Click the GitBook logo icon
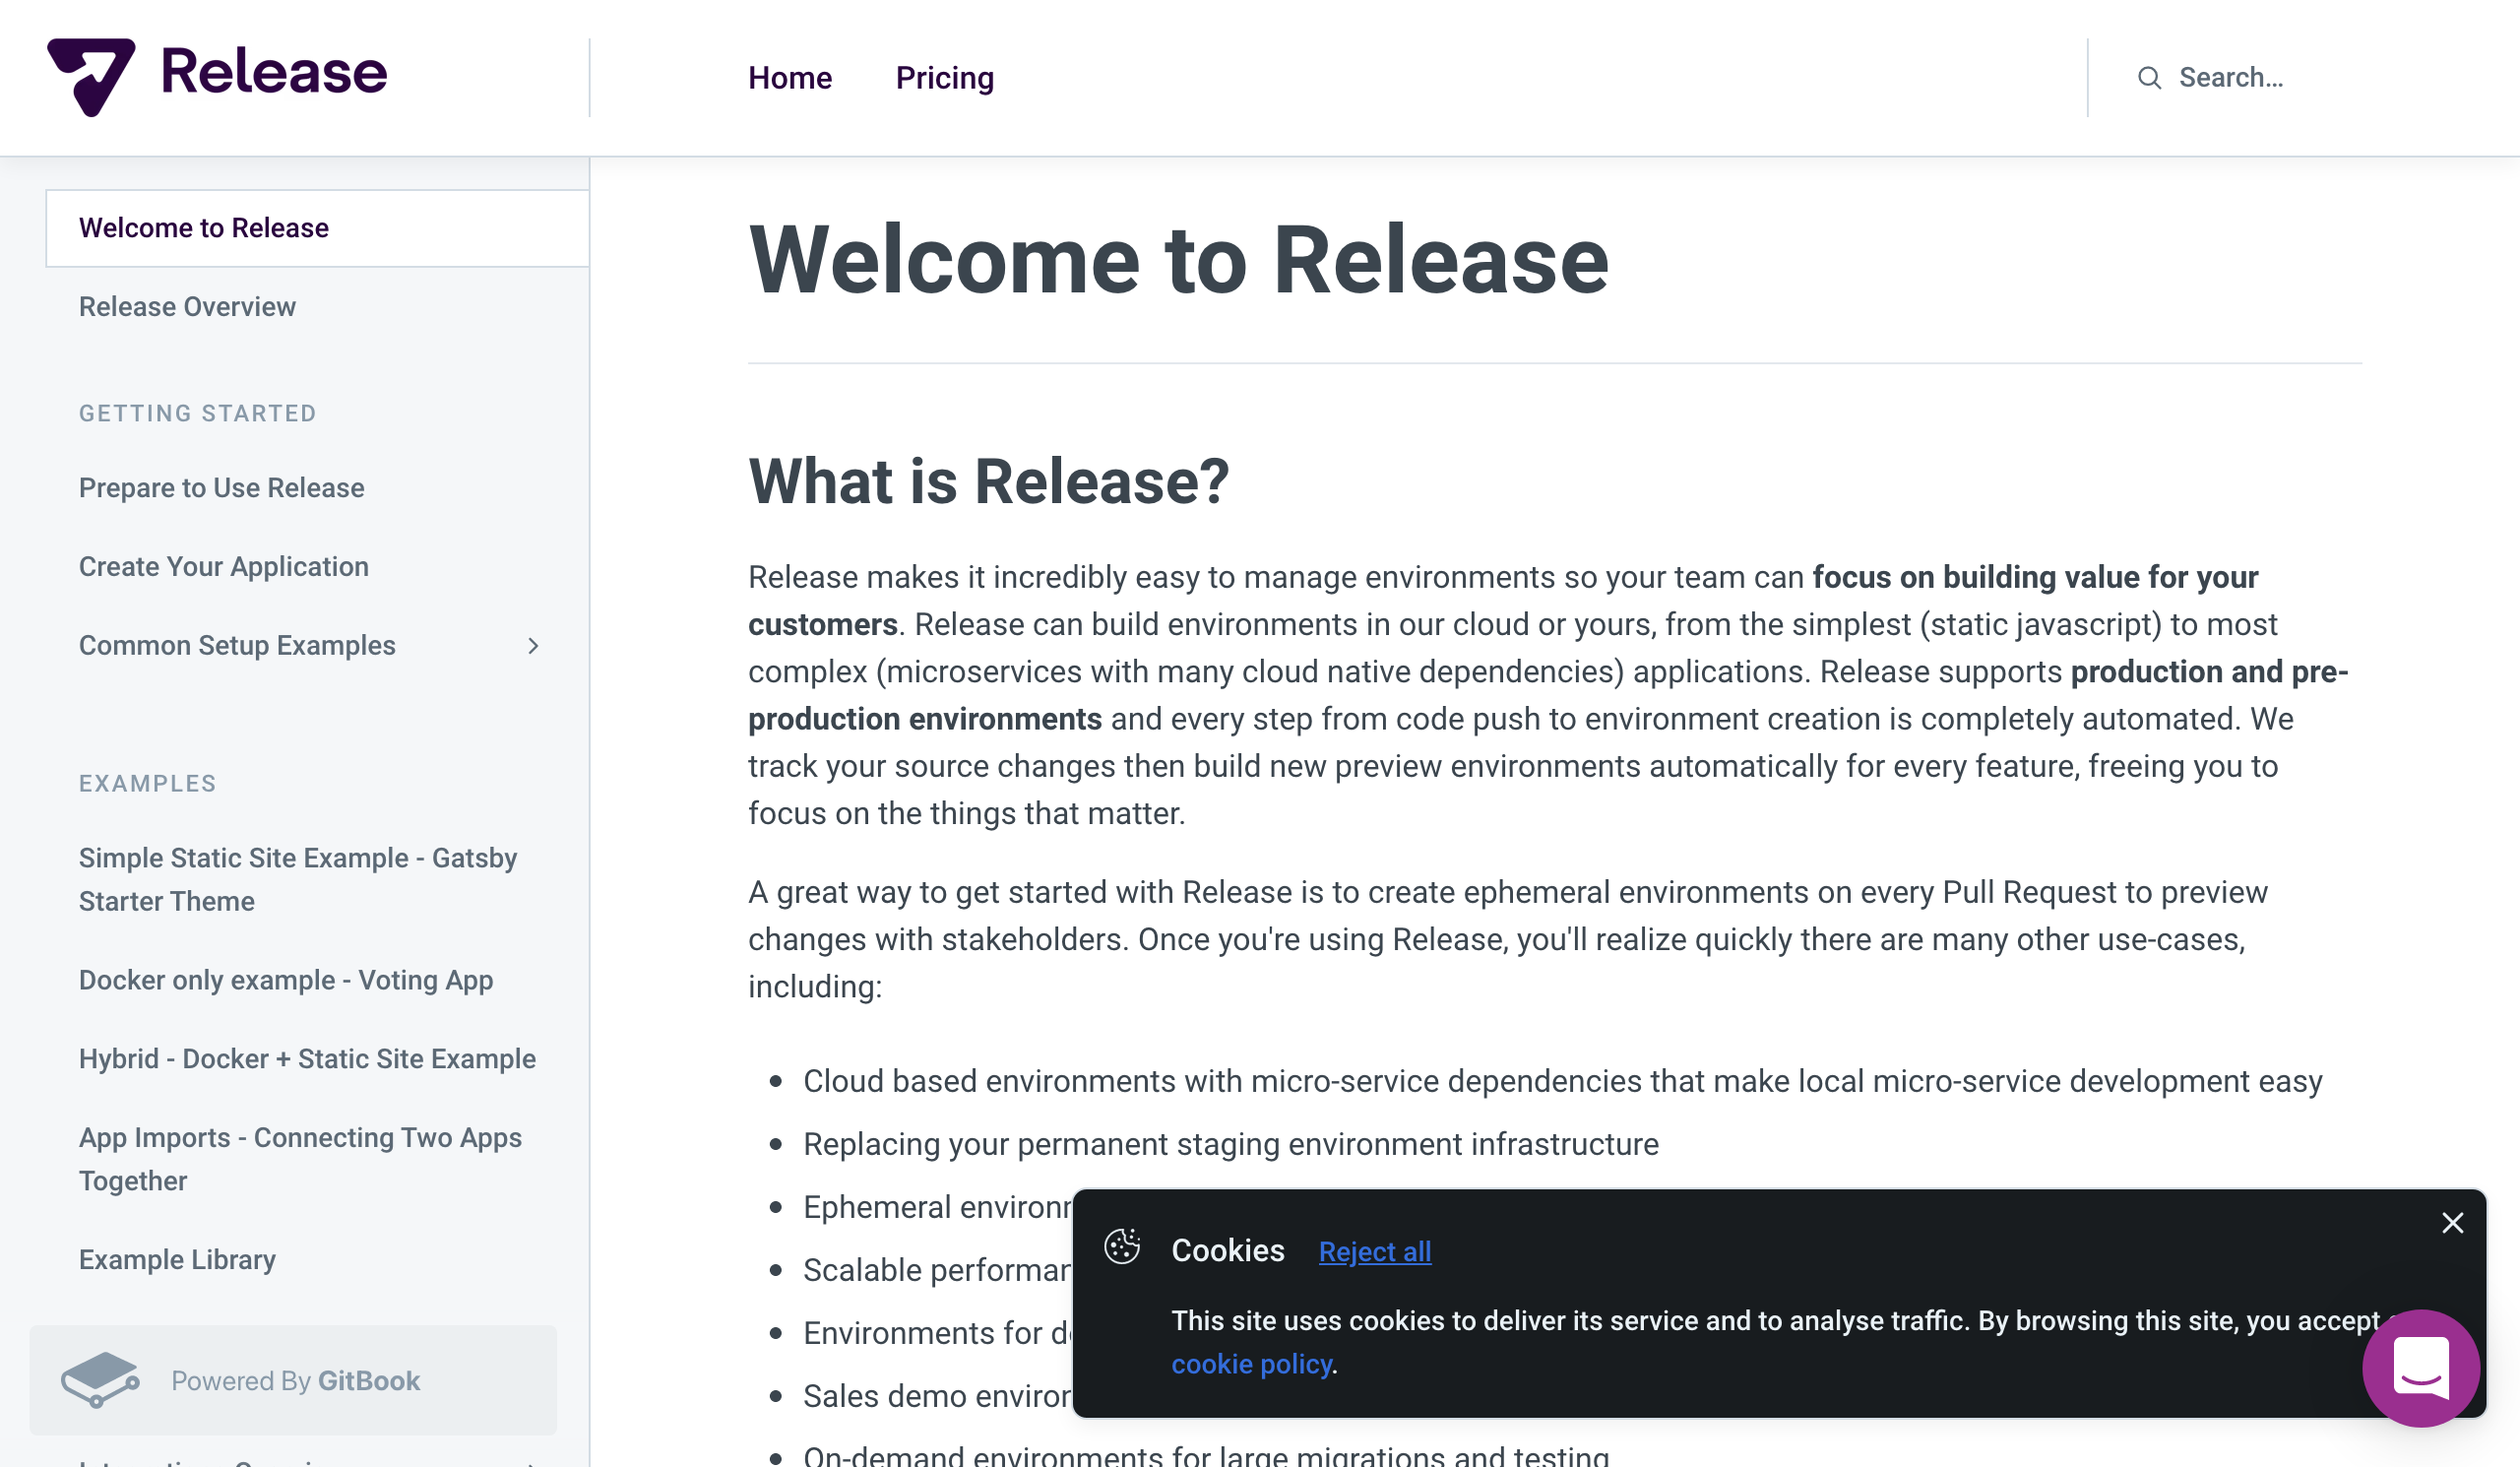Viewport: 2520px width, 1467px height. [99, 1380]
